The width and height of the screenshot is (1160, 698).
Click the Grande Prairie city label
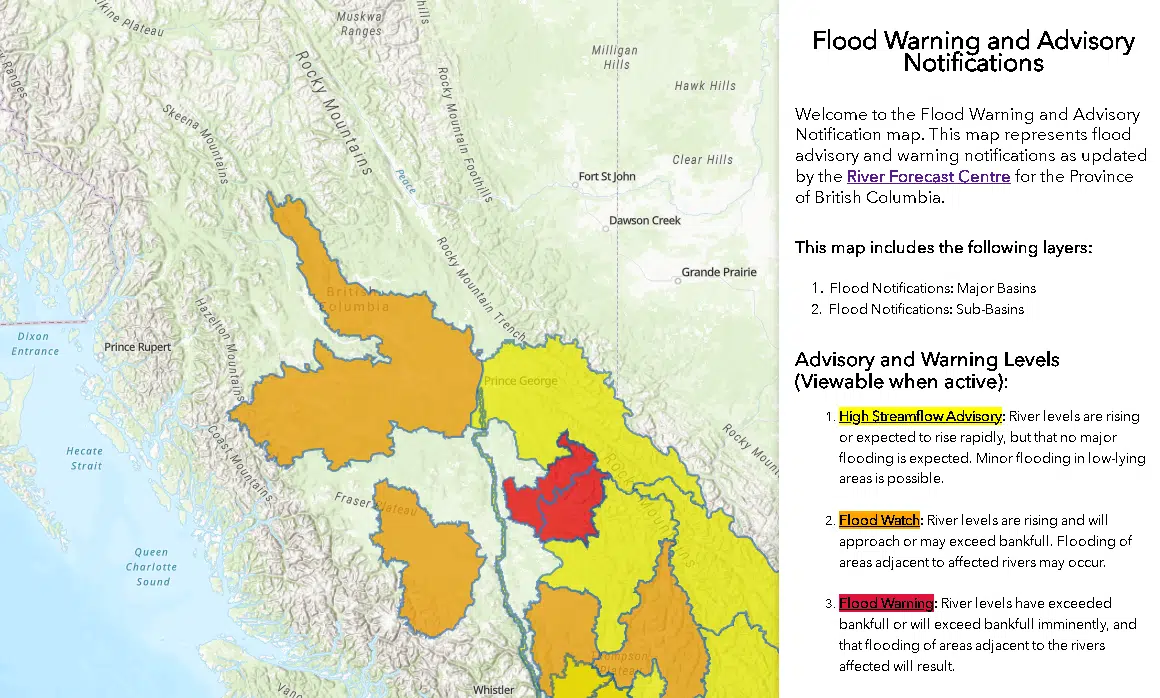[718, 272]
